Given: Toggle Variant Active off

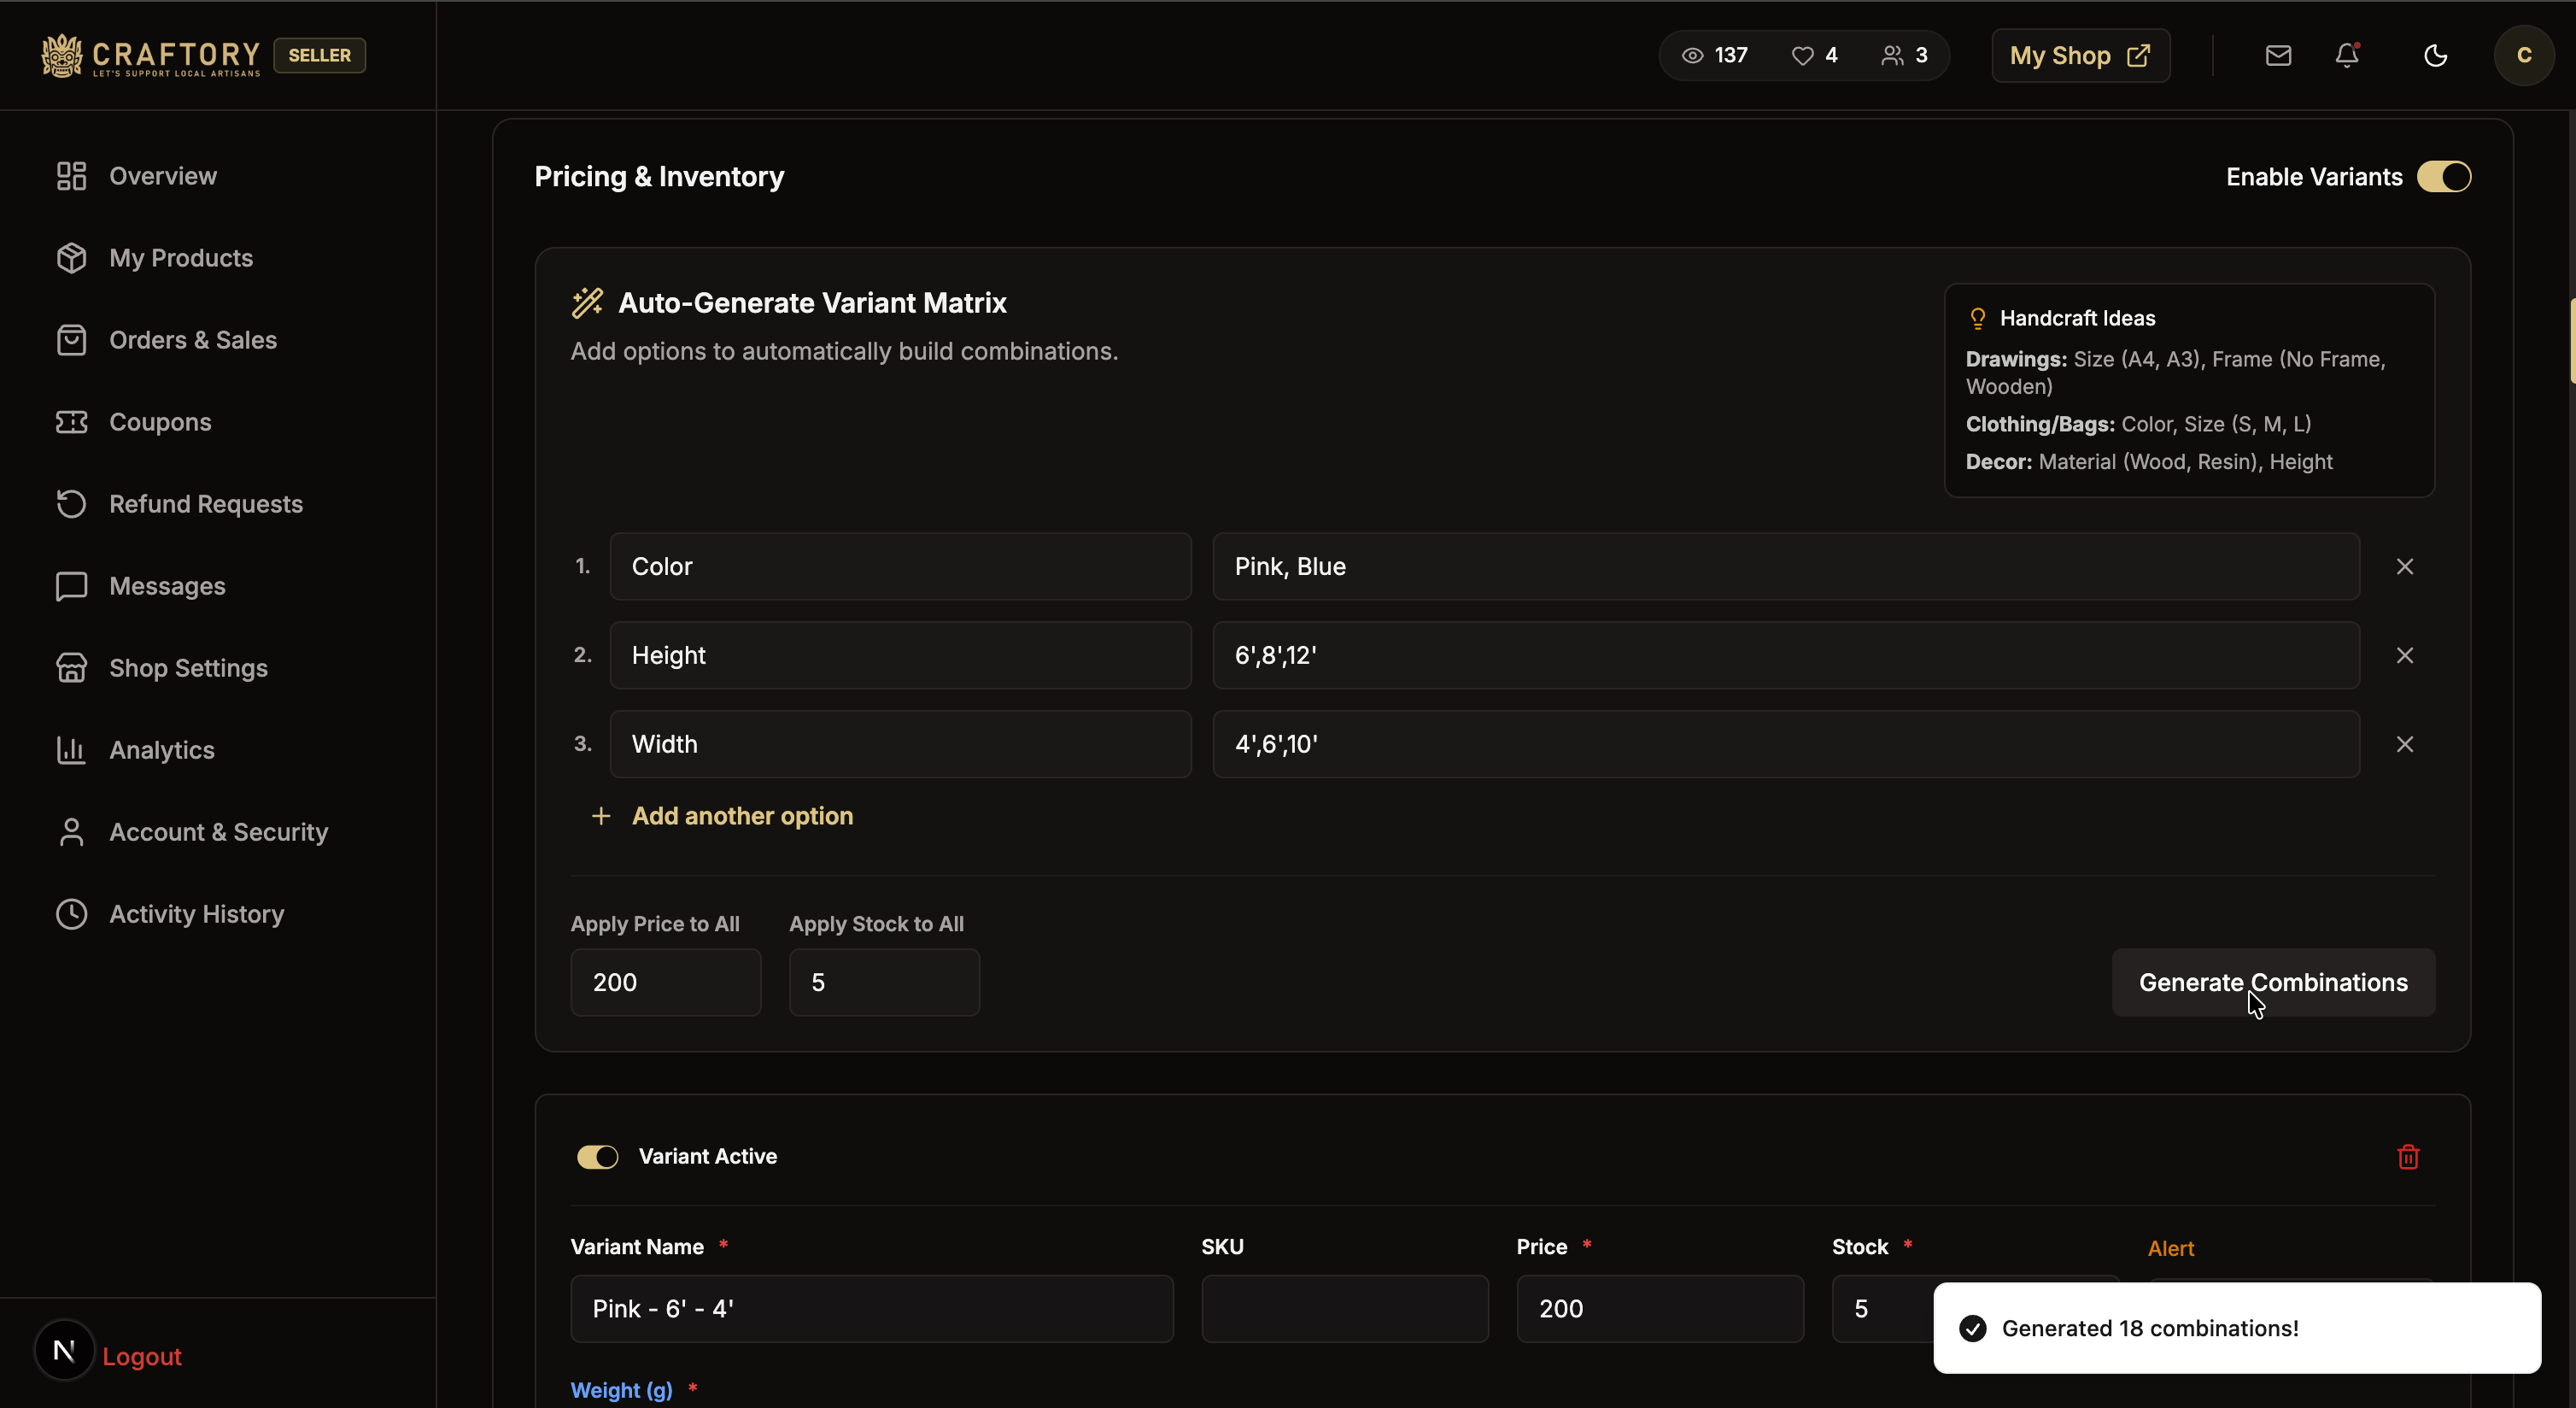Looking at the screenshot, I should point(597,1156).
